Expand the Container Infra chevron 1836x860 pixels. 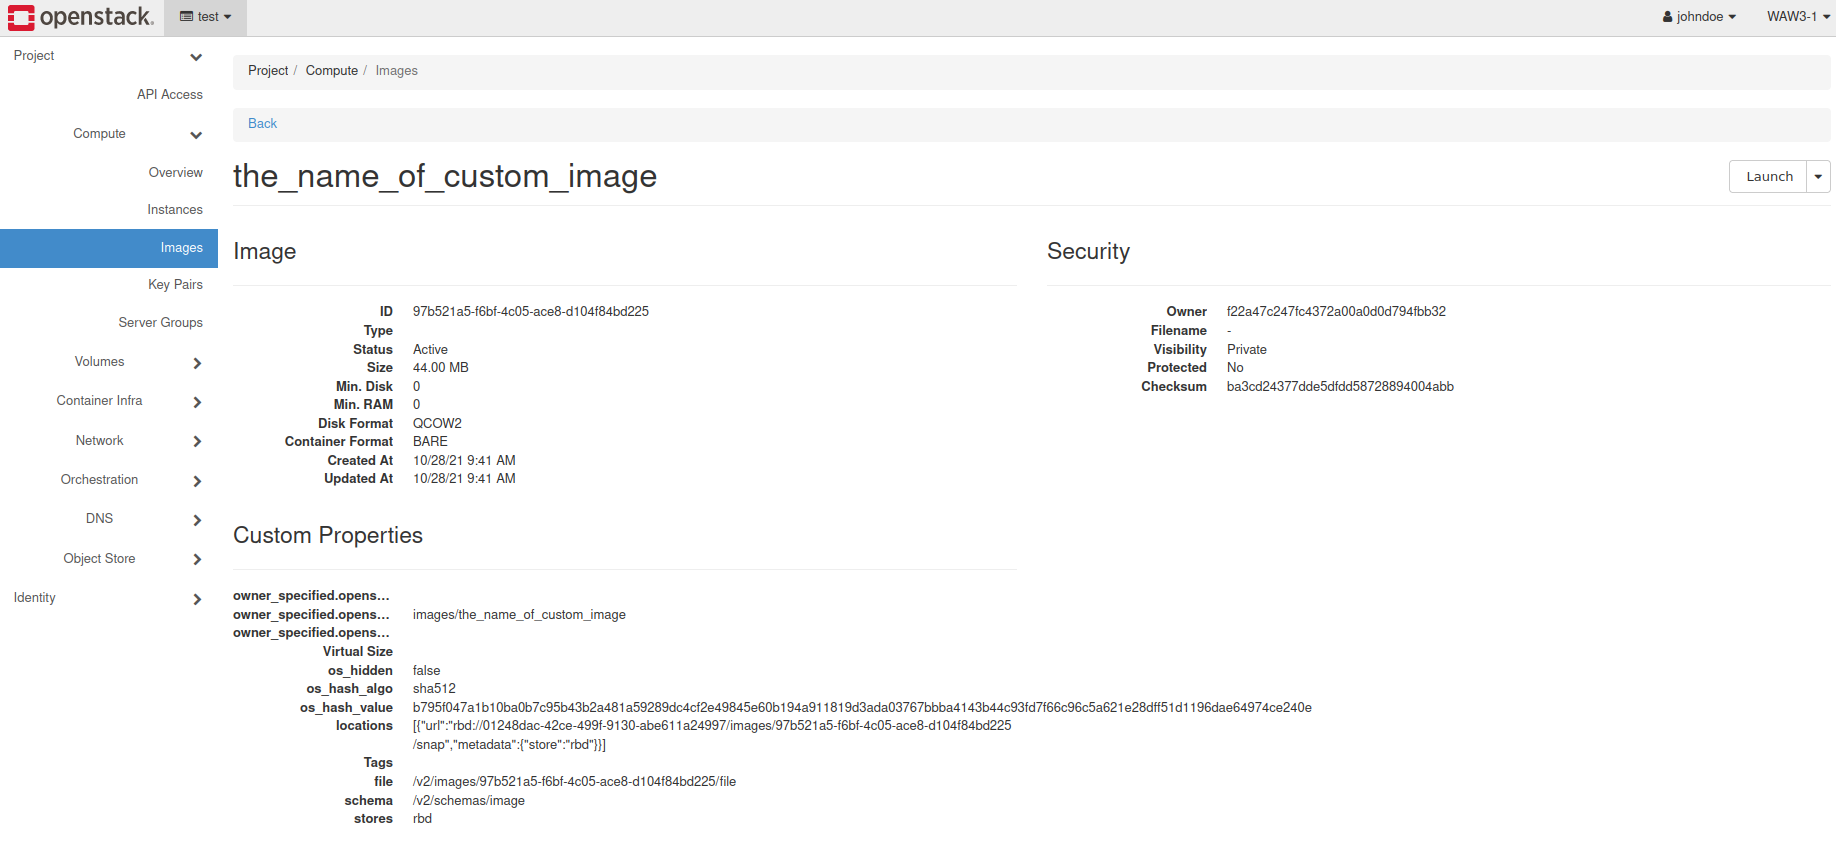(197, 402)
